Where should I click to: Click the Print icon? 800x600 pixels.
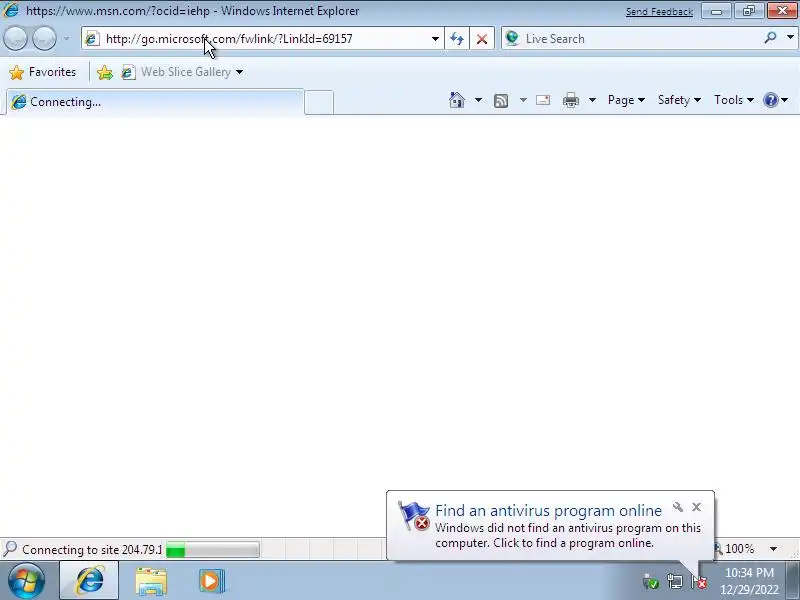tap(570, 100)
